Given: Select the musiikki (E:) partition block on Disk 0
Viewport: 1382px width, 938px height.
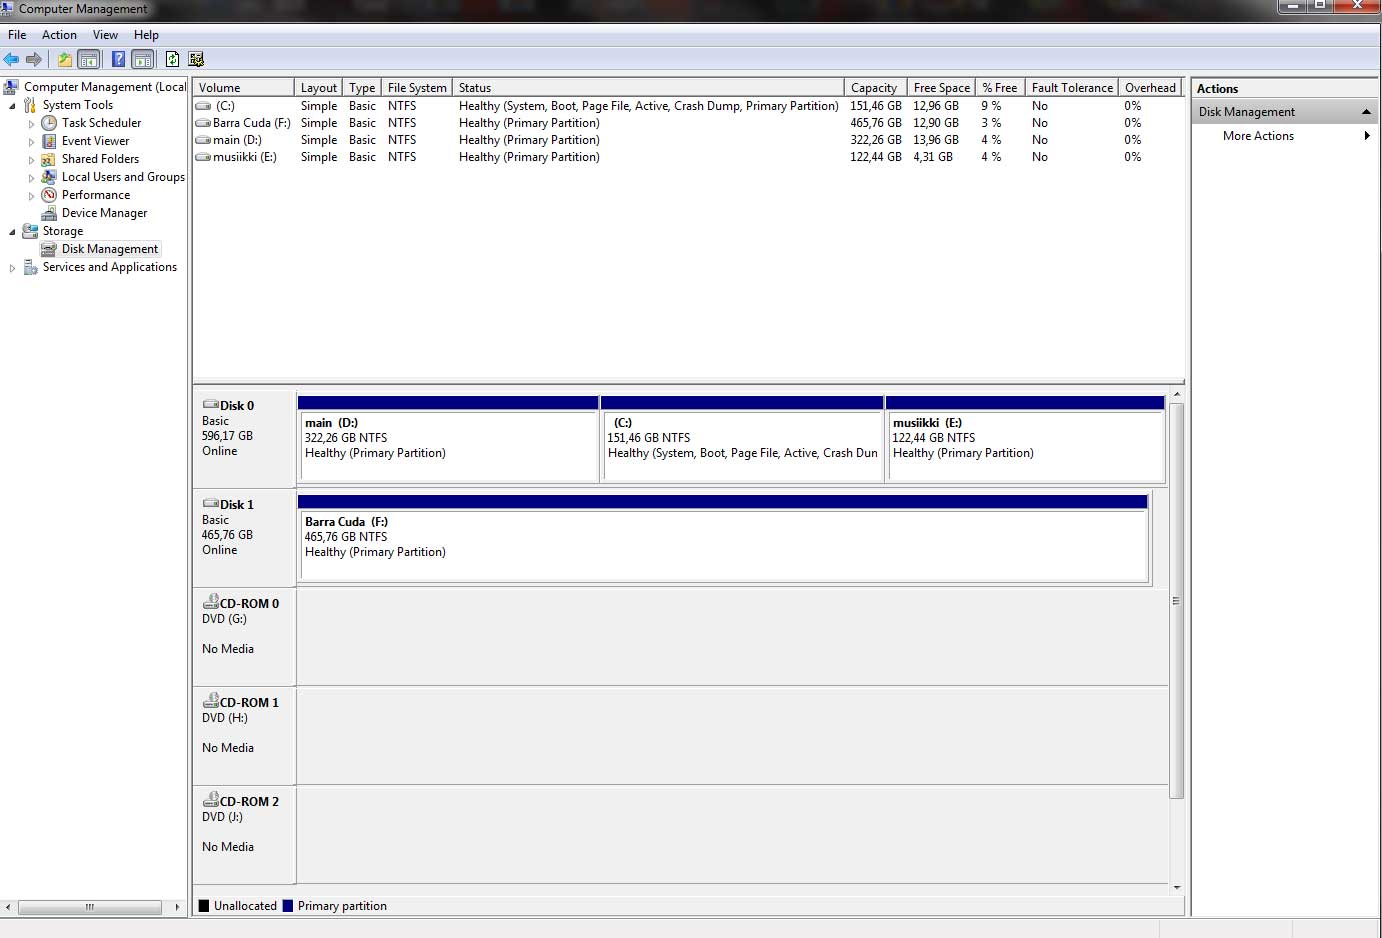Looking at the screenshot, I should pos(1025,439).
